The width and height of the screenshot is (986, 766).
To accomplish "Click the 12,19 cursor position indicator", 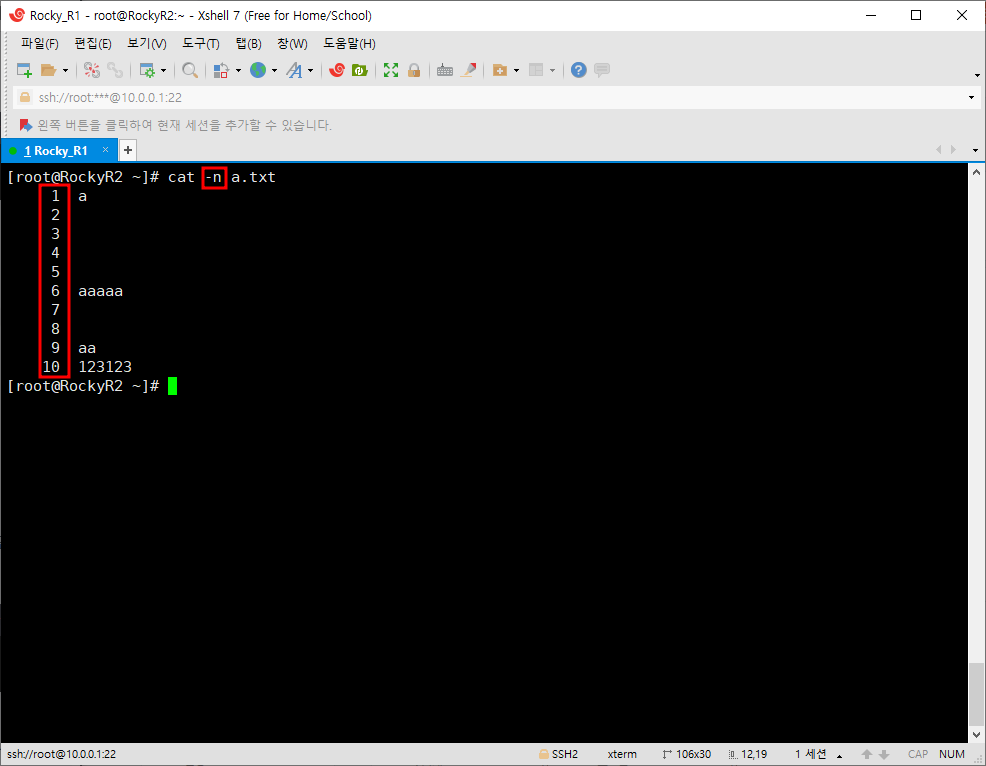I will pos(748,754).
